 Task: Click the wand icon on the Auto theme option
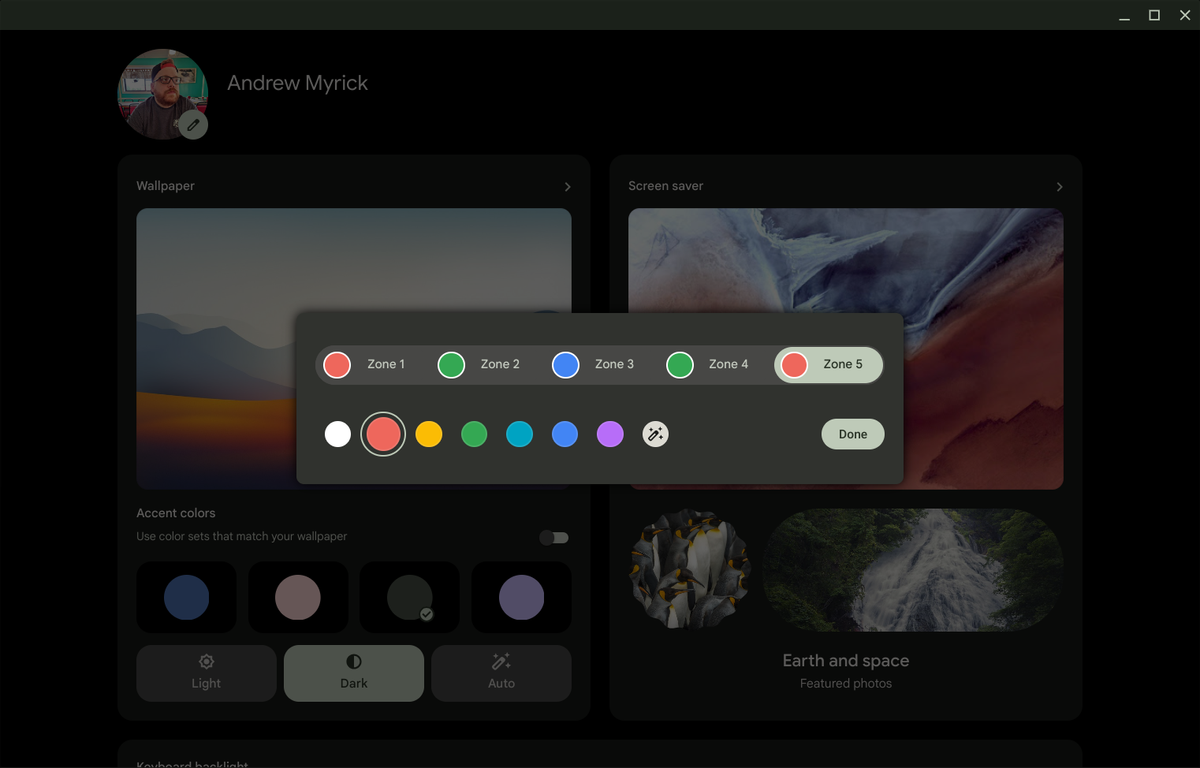501,661
